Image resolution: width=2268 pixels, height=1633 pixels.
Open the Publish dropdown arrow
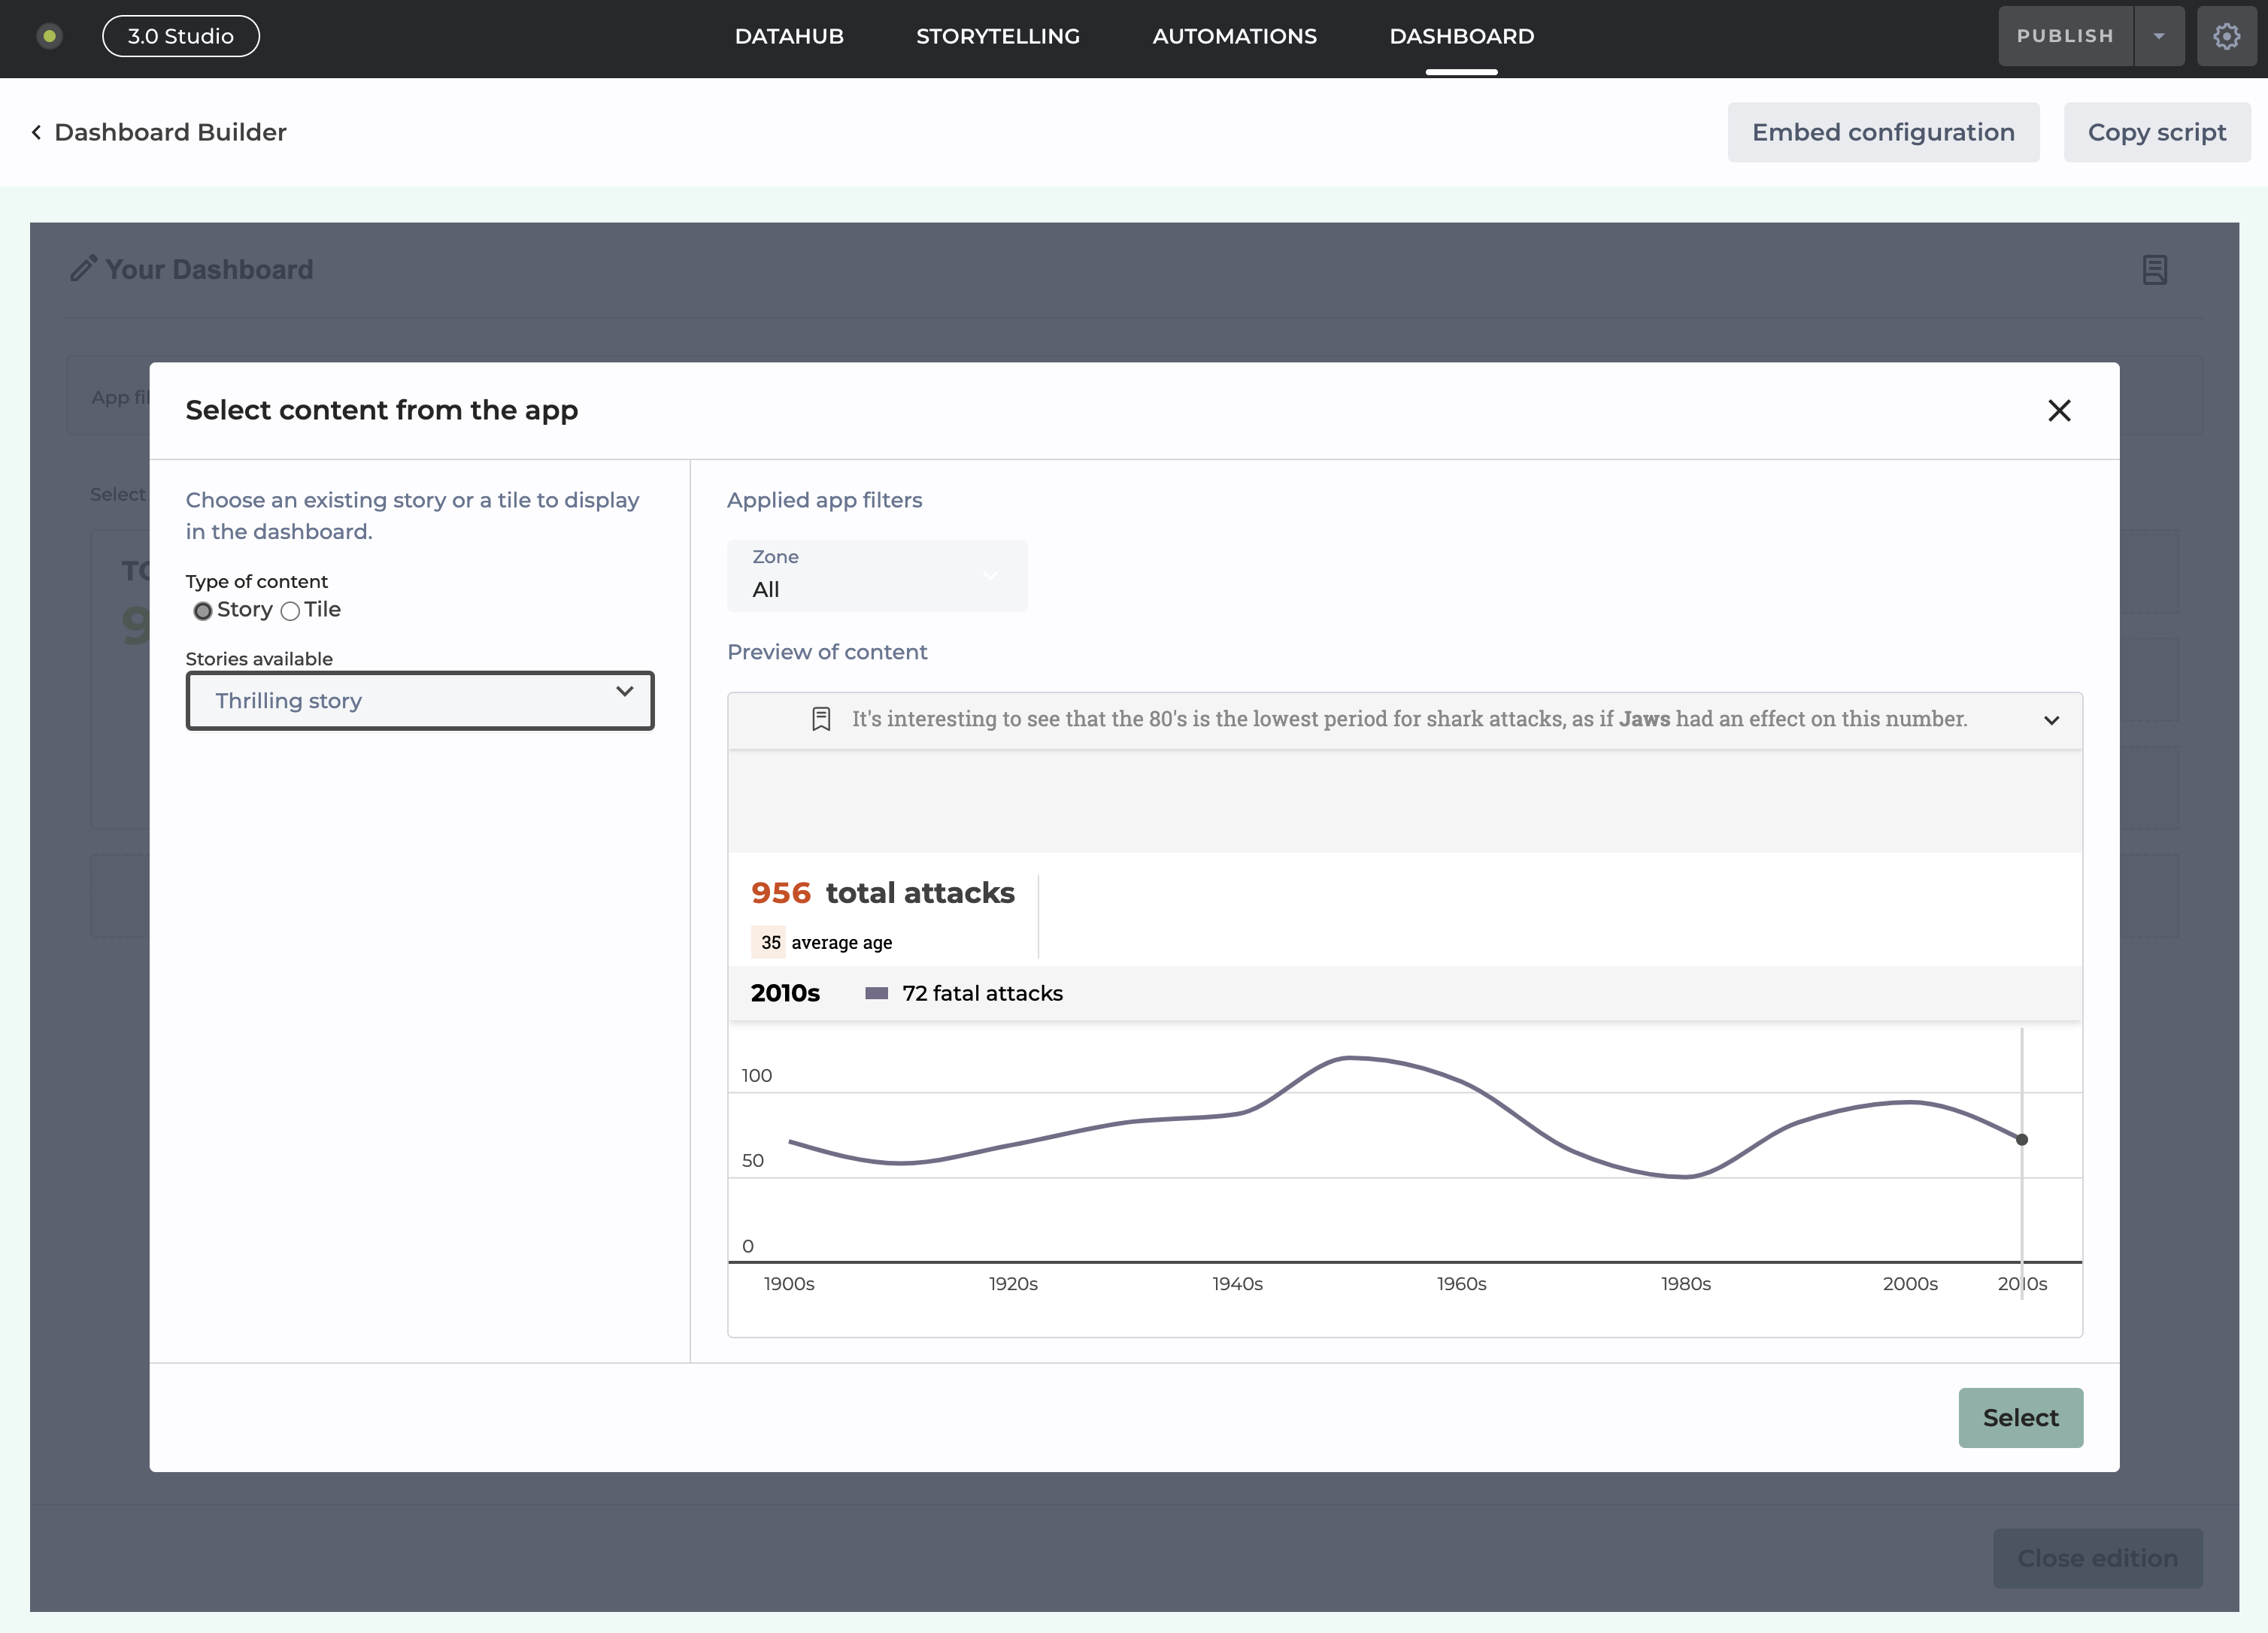(2159, 36)
